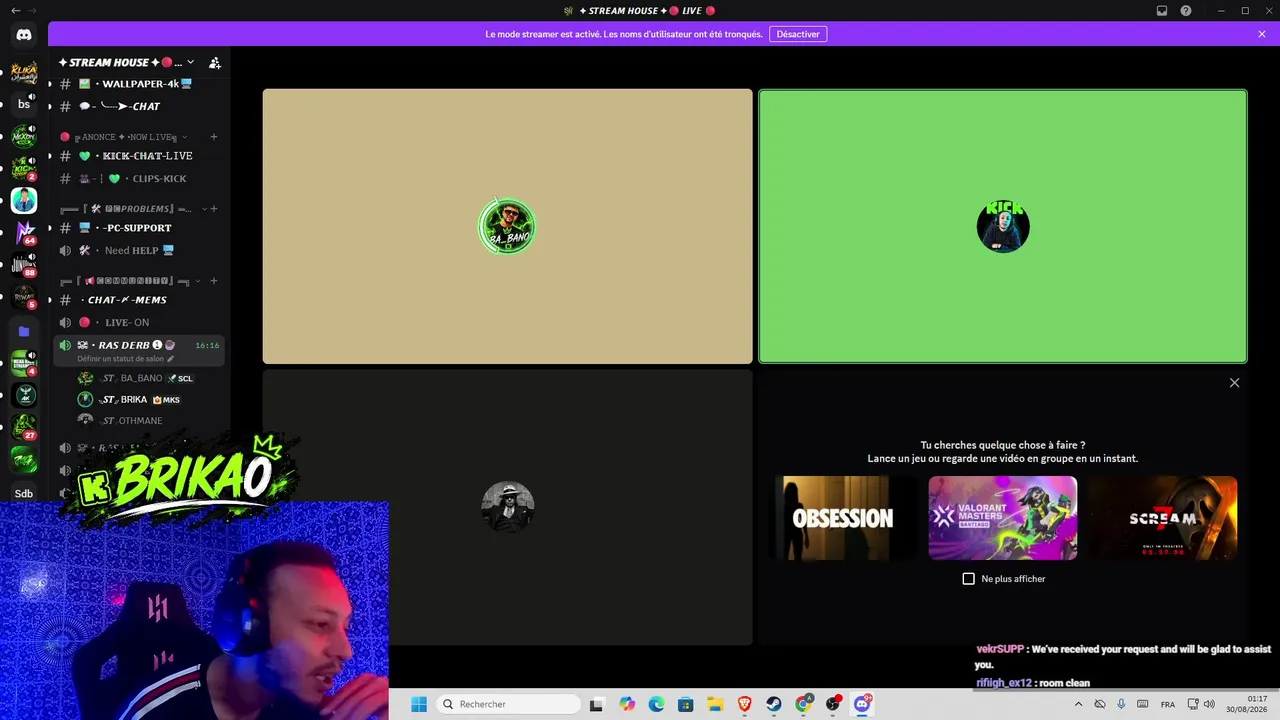Click the Windows Rechercher search box
The height and width of the screenshot is (720, 1280).
click(x=510, y=704)
